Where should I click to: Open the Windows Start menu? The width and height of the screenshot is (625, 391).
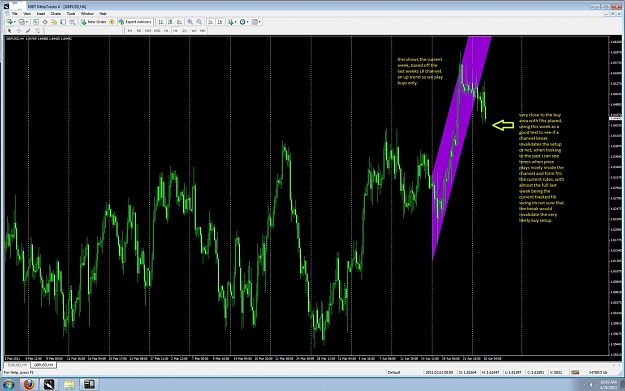pyautogui.click(x=8, y=385)
